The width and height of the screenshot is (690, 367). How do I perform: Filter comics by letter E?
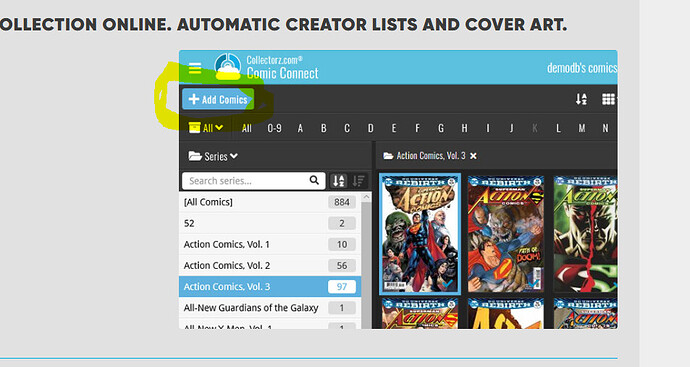(x=394, y=128)
